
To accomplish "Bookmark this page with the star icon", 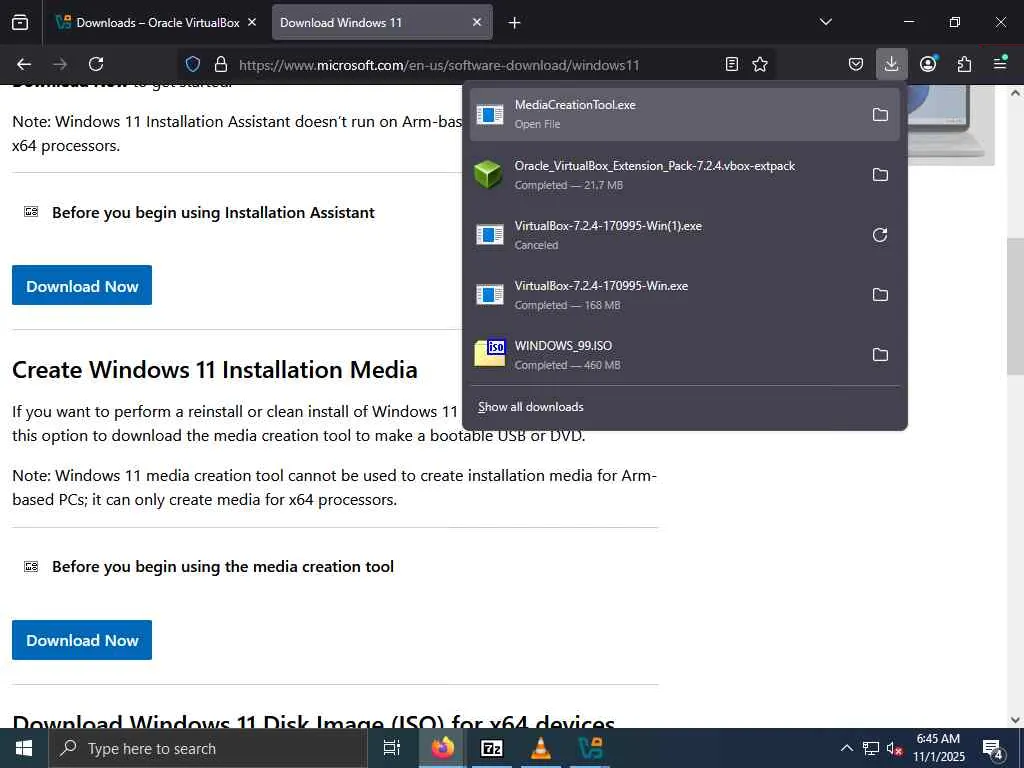I will [760, 64].
